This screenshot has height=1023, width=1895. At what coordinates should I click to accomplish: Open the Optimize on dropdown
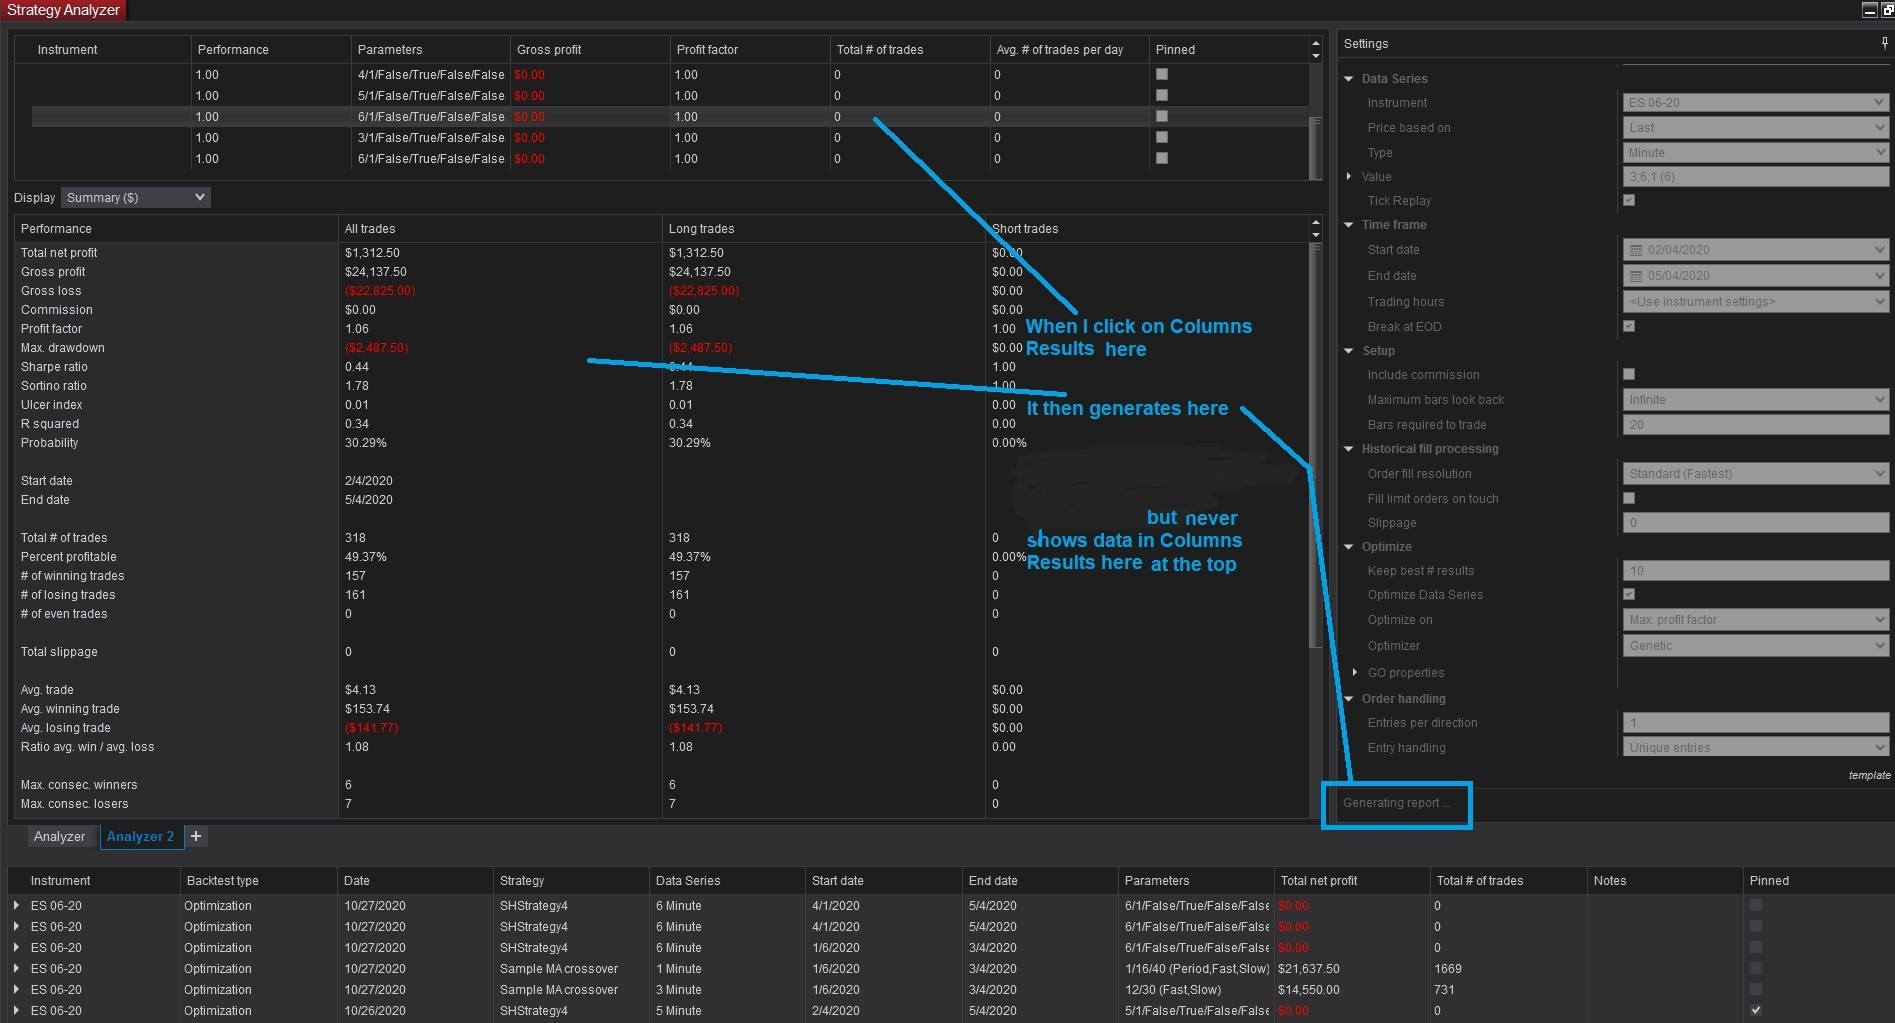coord(1756,620)
